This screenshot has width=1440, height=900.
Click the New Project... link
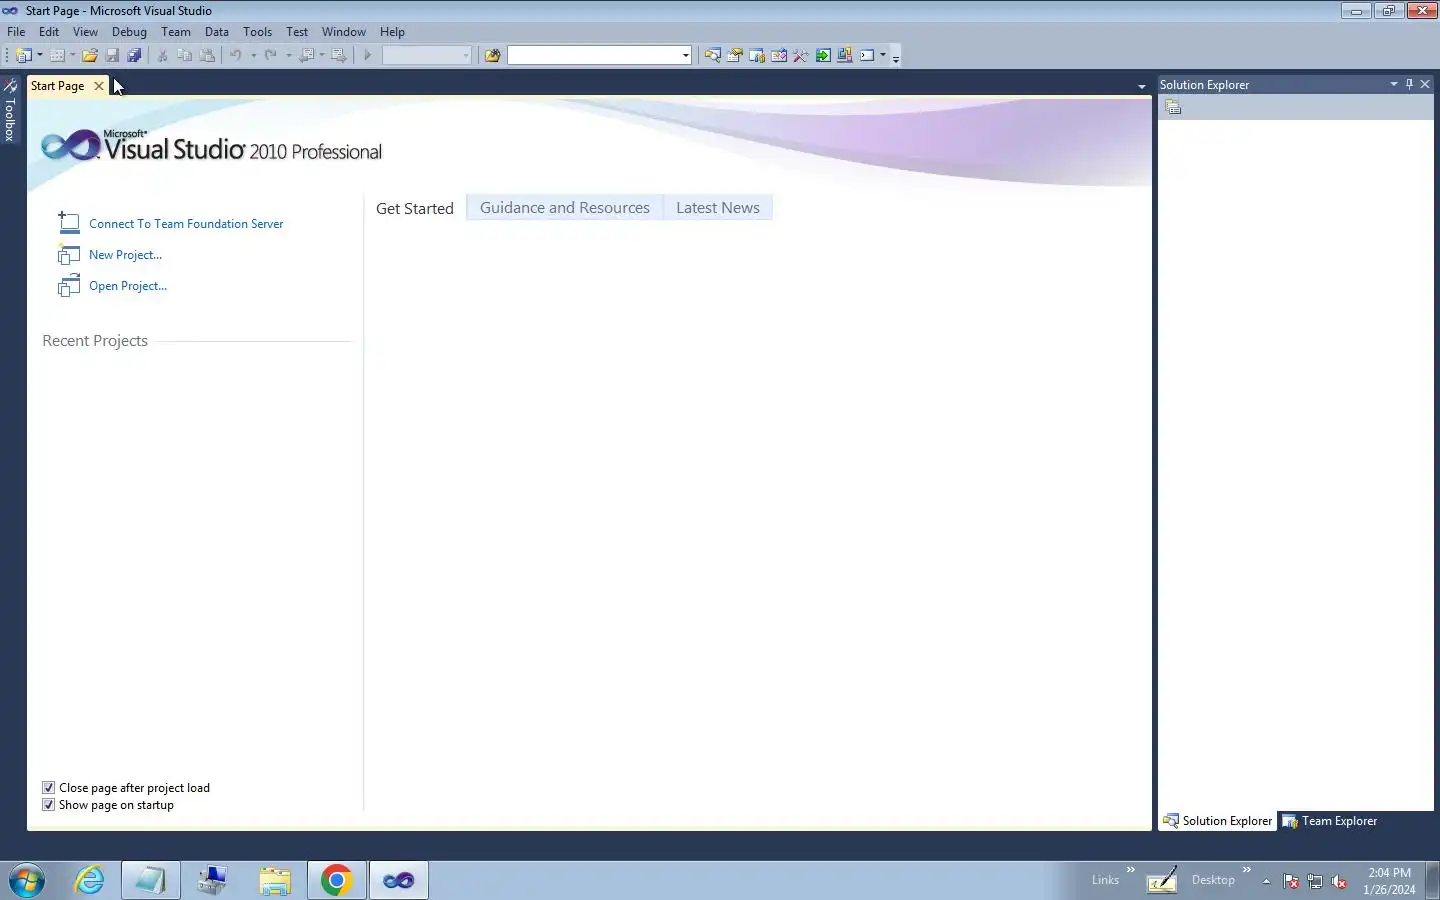(x=125, y=255)
